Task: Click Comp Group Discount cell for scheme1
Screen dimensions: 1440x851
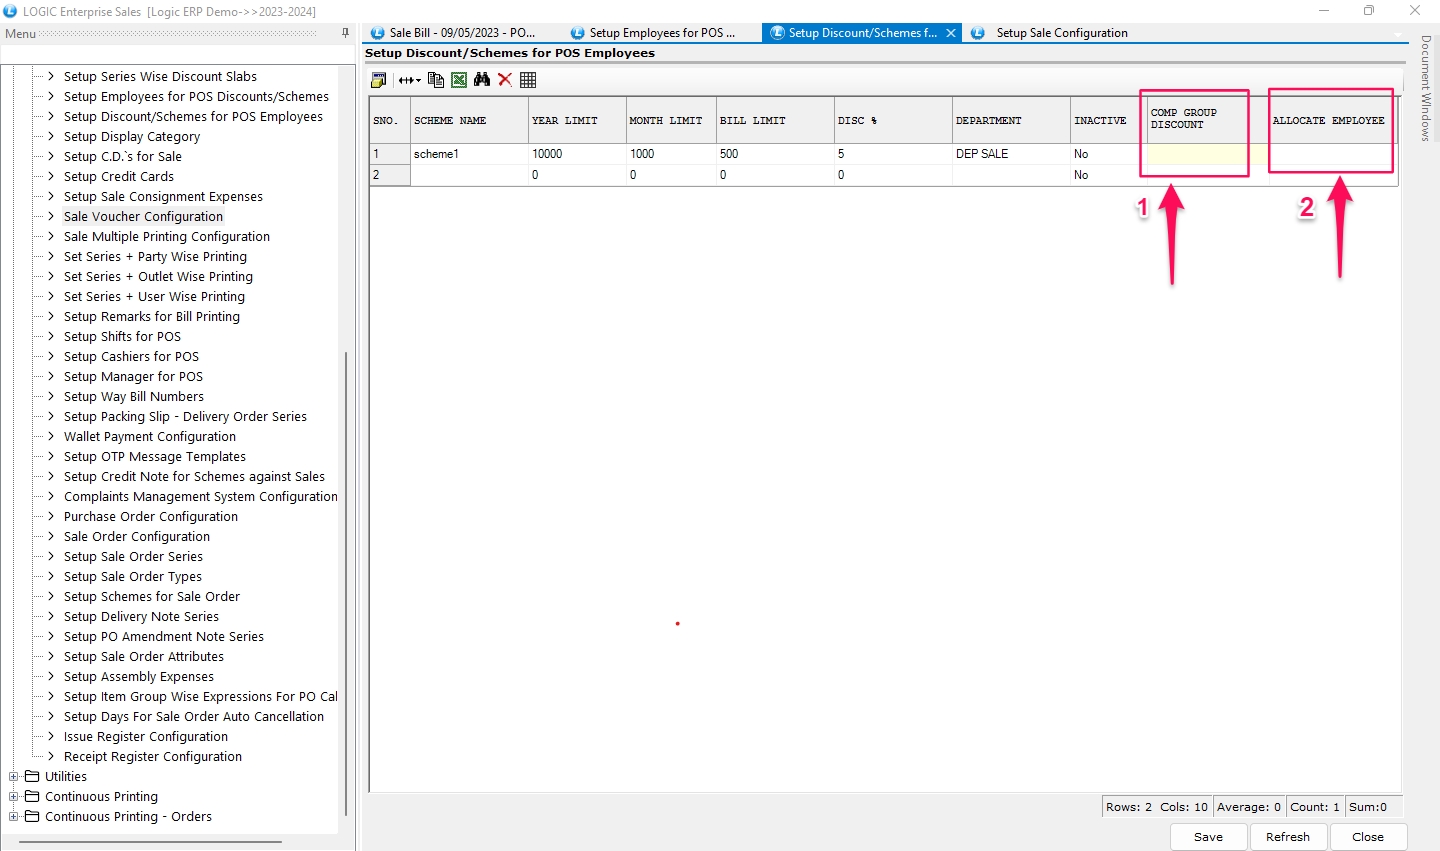Action: (x=1196, y=154)
